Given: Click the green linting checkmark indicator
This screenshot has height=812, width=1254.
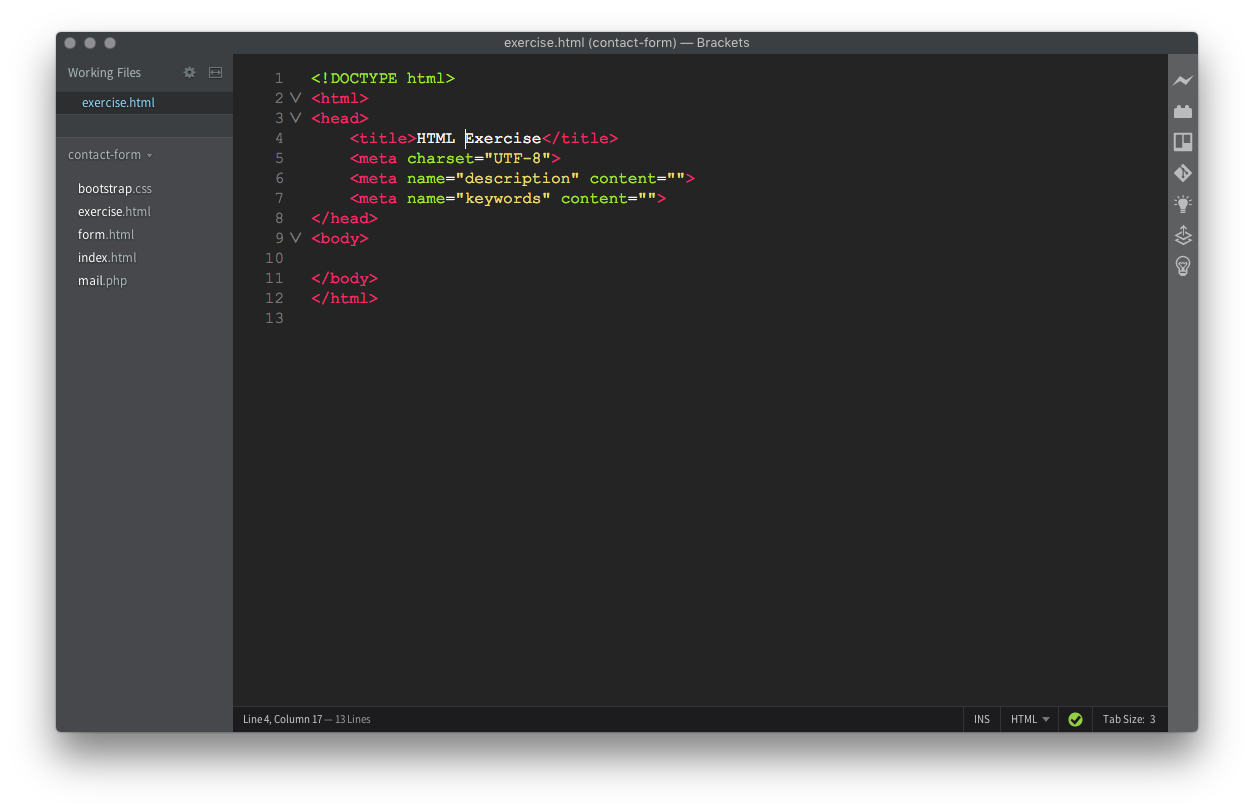Looking at the screenshot, I should pyautogui.click(x=1075, y=719).
